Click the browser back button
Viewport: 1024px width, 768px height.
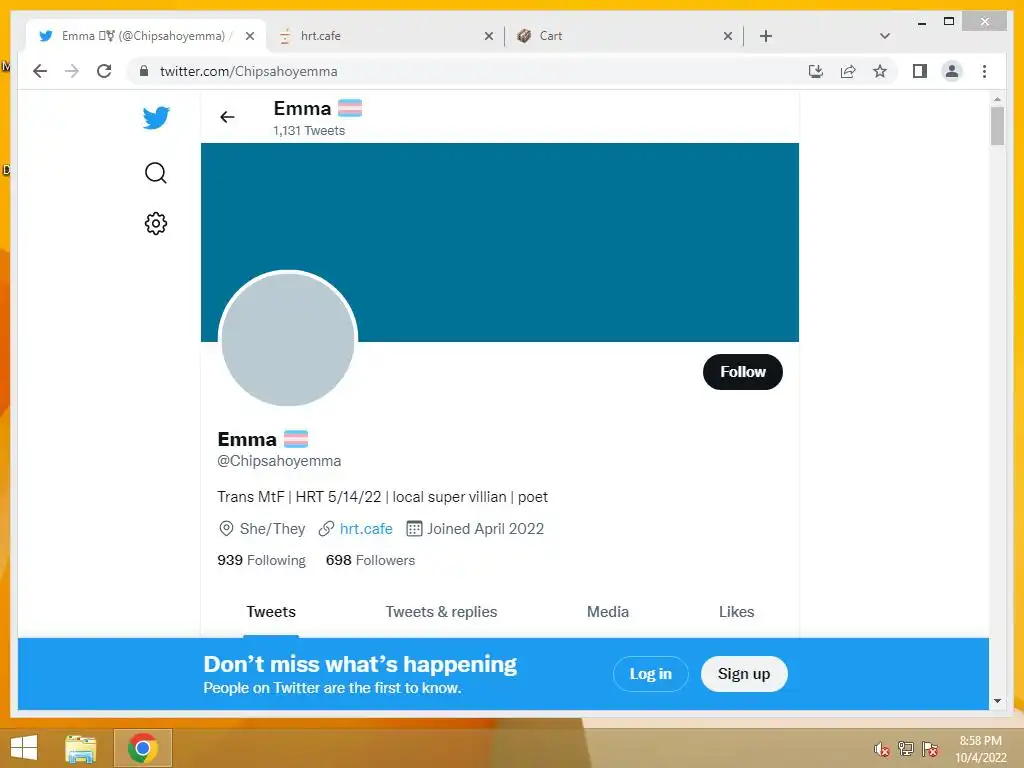pos(40,71)
